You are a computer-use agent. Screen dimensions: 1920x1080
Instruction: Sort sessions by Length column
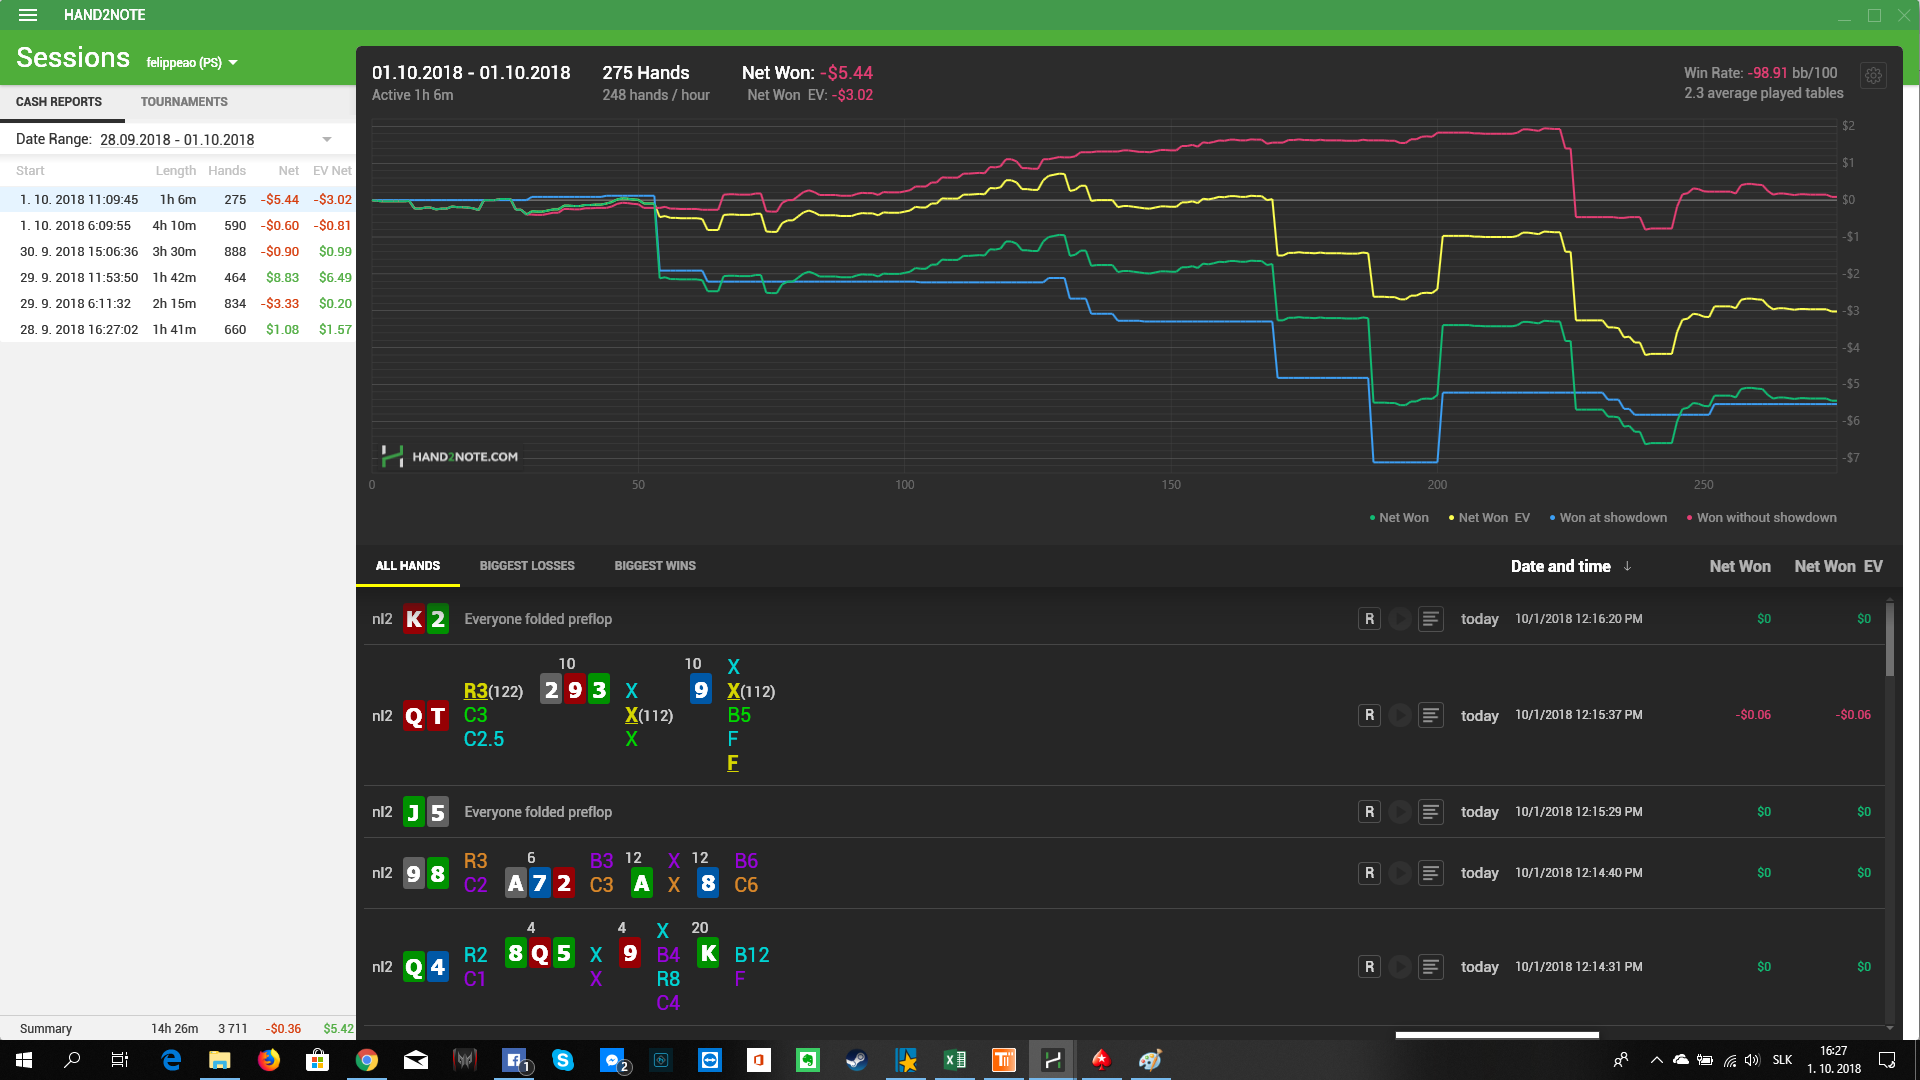(x=176, y=171)
